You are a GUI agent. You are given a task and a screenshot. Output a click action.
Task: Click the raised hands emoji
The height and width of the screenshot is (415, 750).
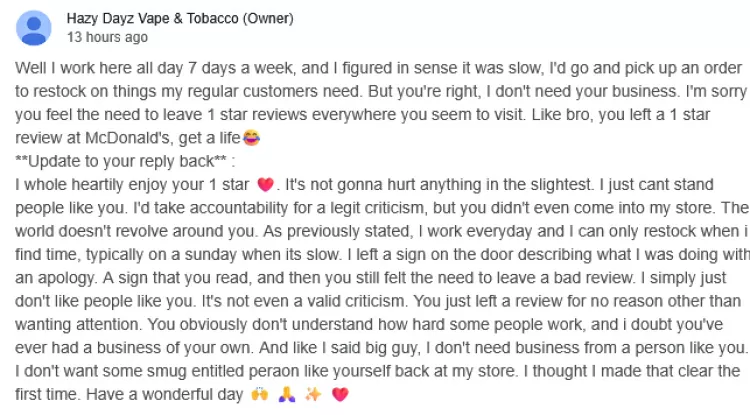point(261,395)
